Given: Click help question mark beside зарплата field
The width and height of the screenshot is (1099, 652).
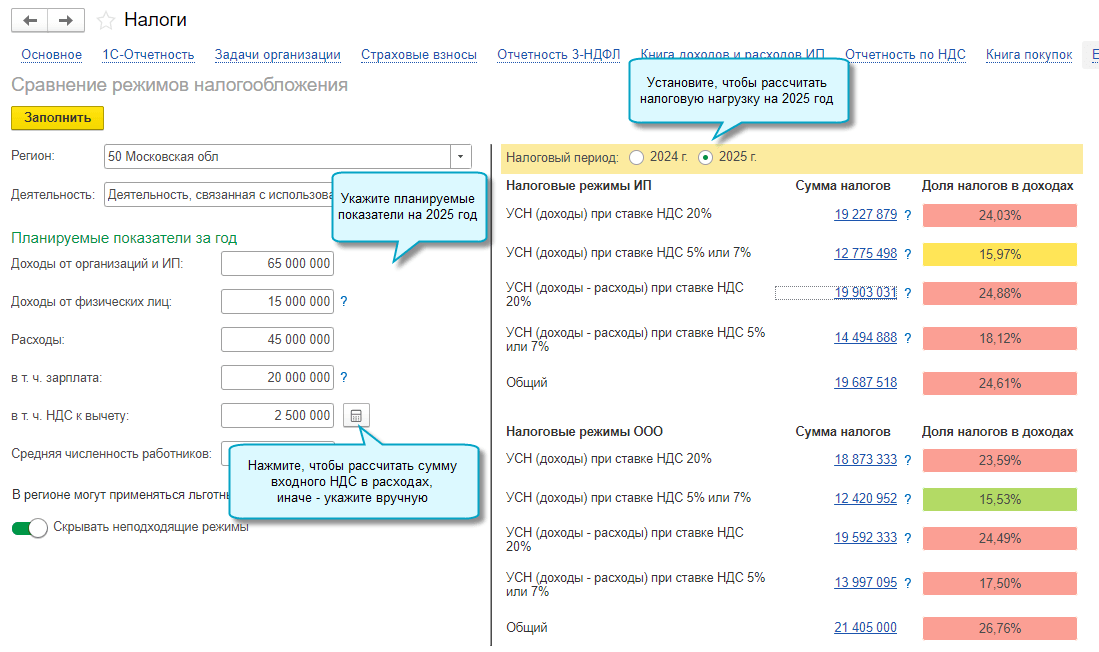Looking at the screenshot, I should tap(344, 377).
